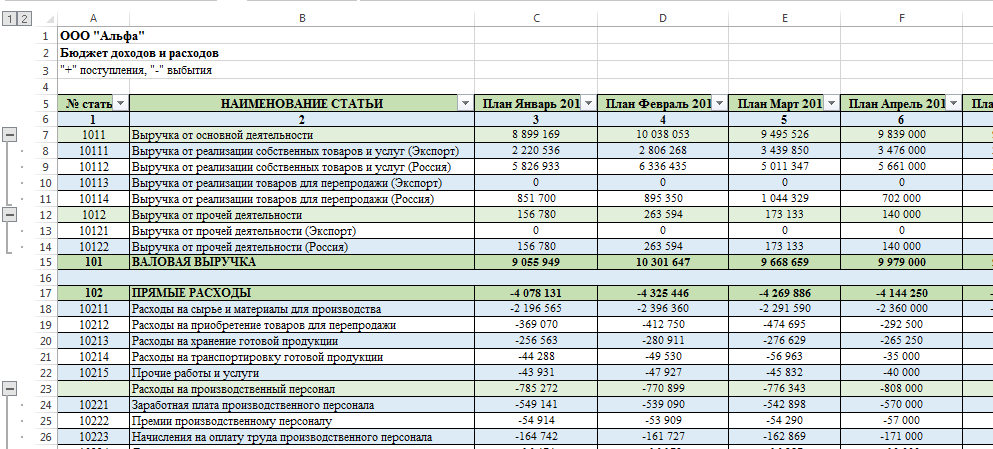Open filter dropdown for План Апрель column
Screen dimensions: 993x449
click(954, 103)
